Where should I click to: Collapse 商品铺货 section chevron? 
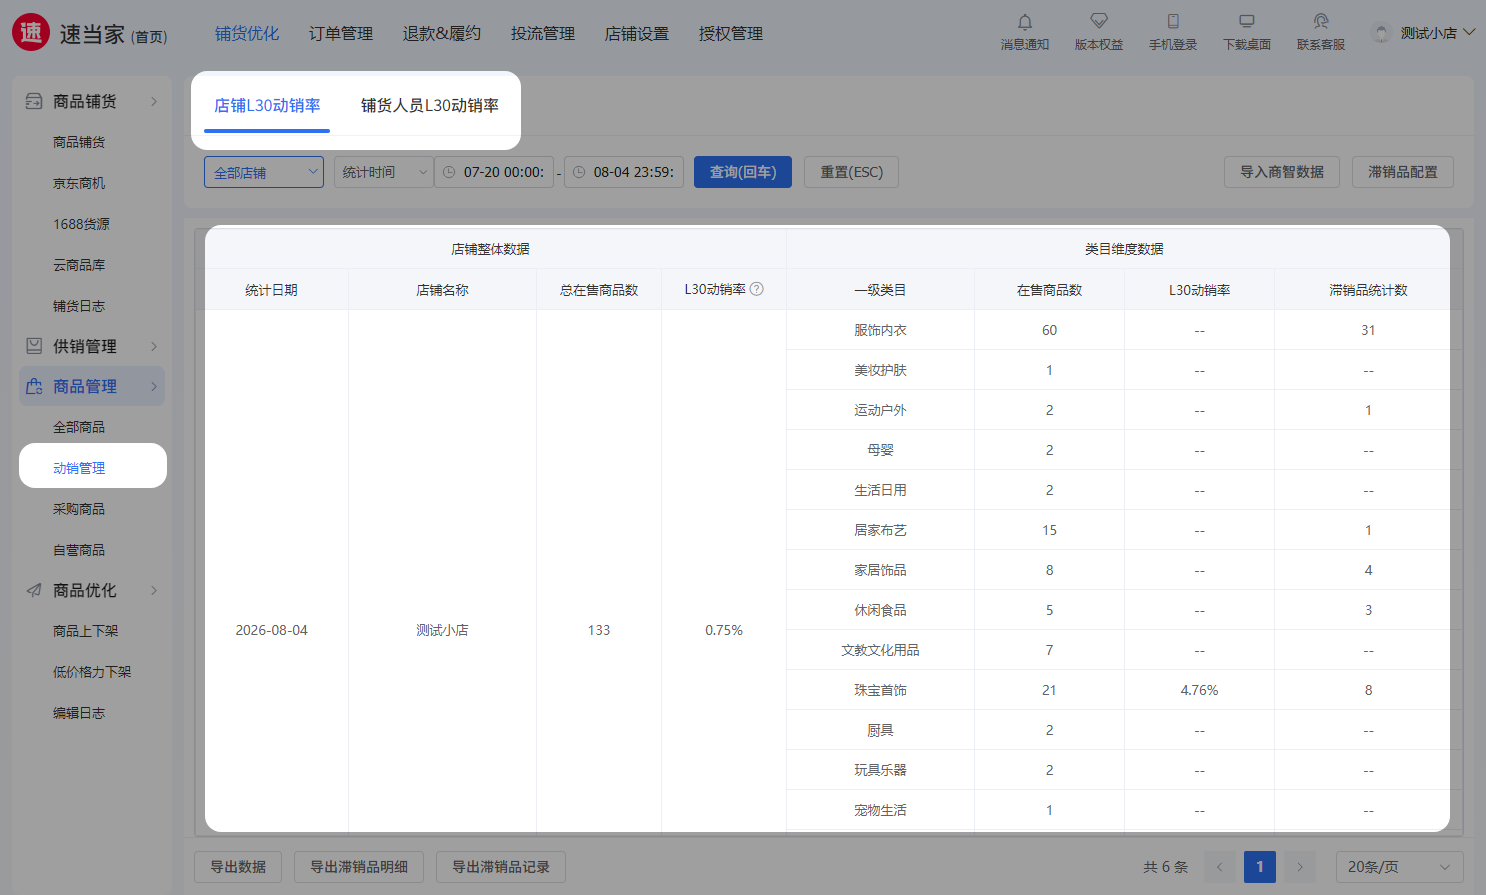(154, 101)
